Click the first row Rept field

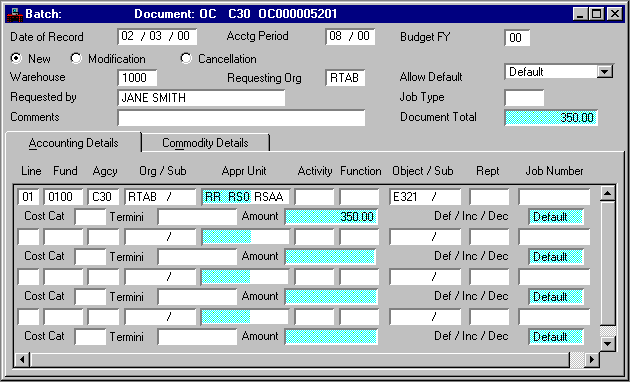489,197
